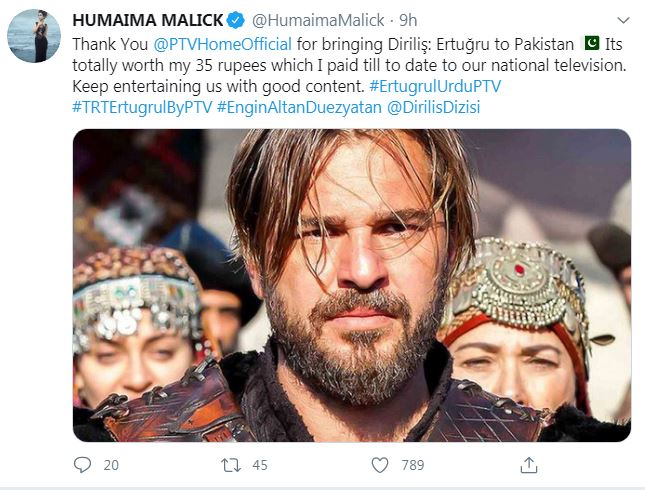Click the 45 retweets count
The height and width of the screenshot is (490, 645).
[x=260, y=465]
